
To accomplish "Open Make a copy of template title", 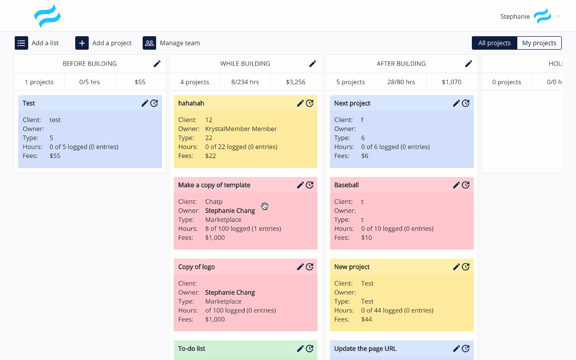I will [x=214, y=185].
